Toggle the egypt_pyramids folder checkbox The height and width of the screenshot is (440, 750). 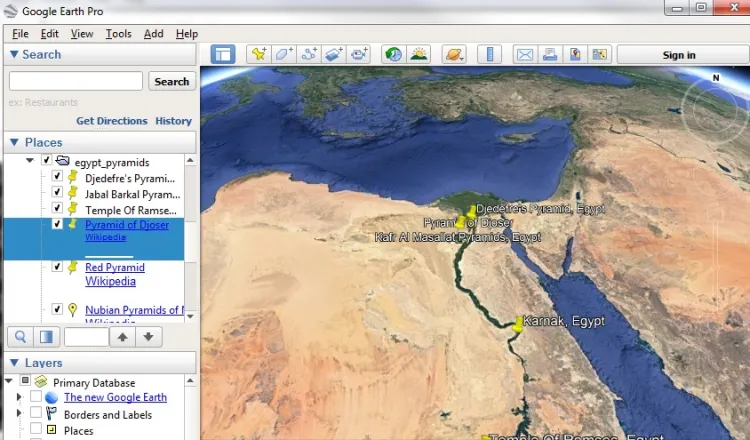(46, 161)
